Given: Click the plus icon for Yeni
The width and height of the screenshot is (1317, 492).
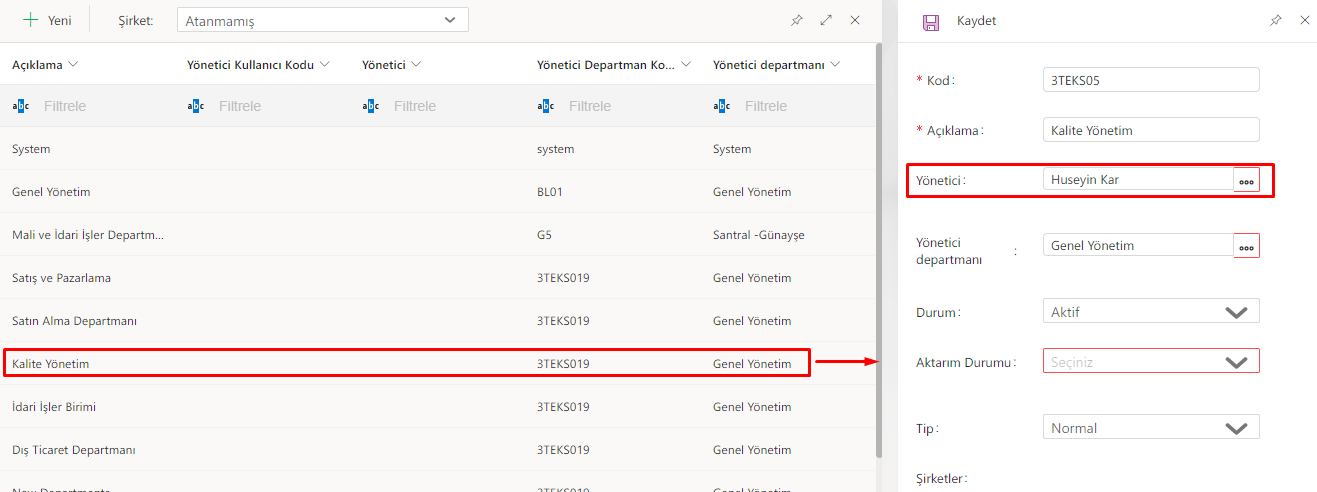Looking at the screenshot, I should point(31,20).
